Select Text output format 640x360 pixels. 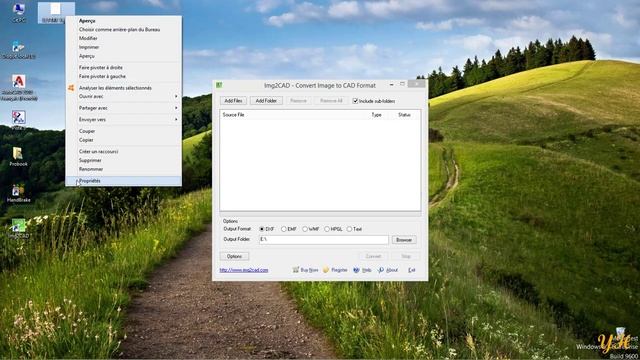click(x=349, y=229)
